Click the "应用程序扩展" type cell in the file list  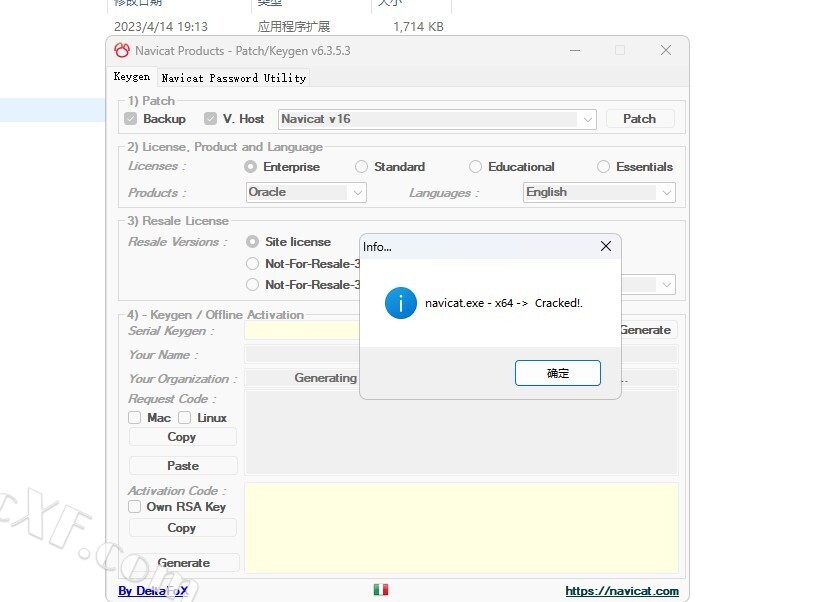click(x=294, y=27)
